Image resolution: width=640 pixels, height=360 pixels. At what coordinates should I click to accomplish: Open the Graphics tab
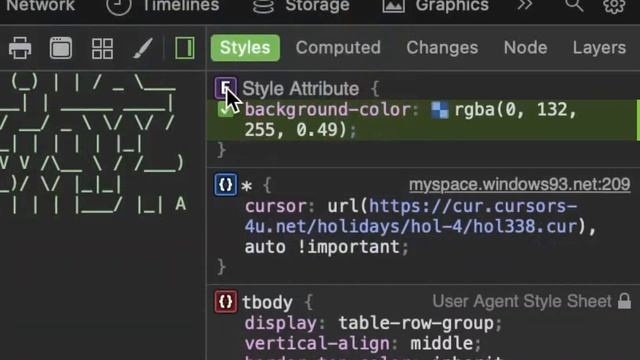pos(435,6)
